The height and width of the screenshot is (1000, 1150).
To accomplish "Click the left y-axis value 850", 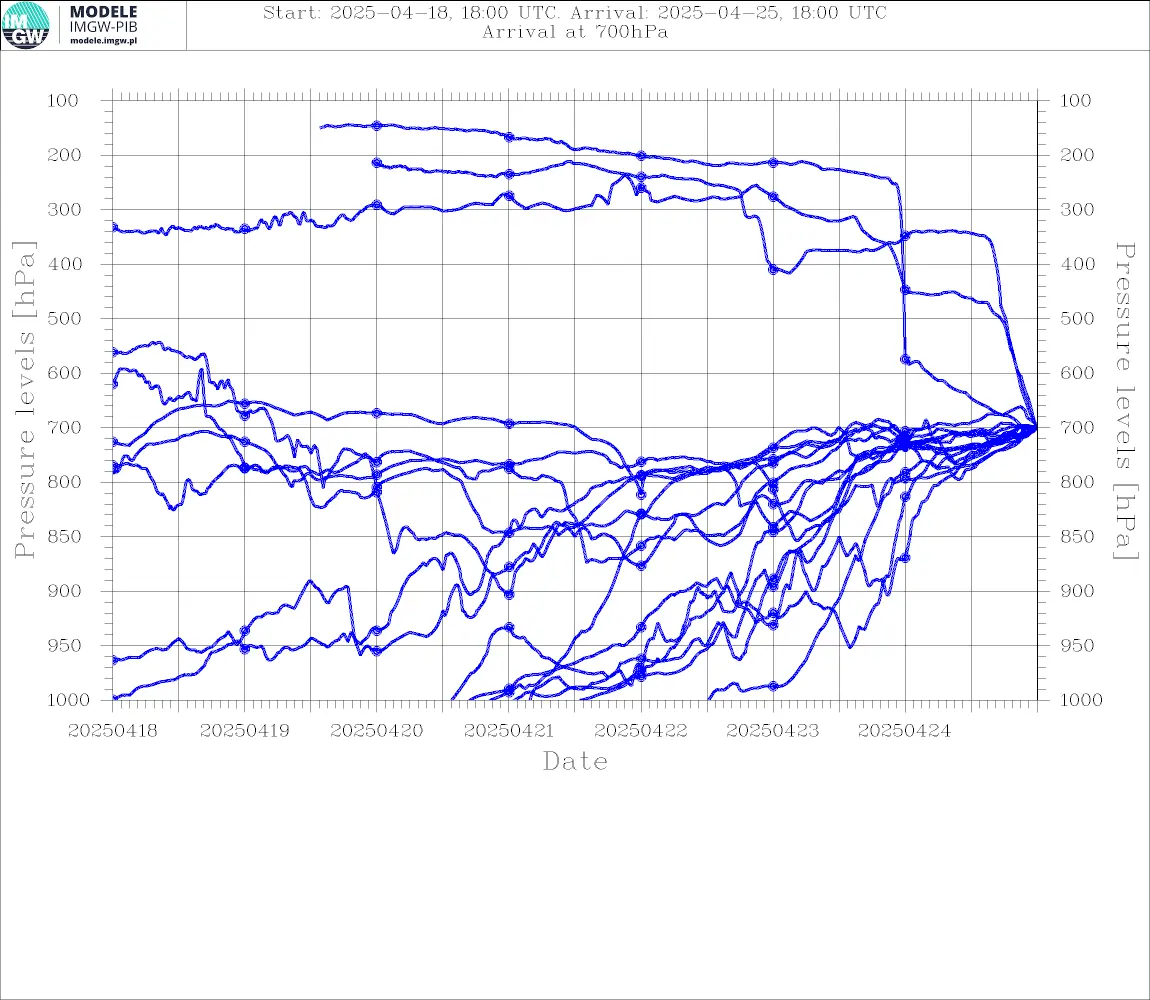I will pos(63,536).
